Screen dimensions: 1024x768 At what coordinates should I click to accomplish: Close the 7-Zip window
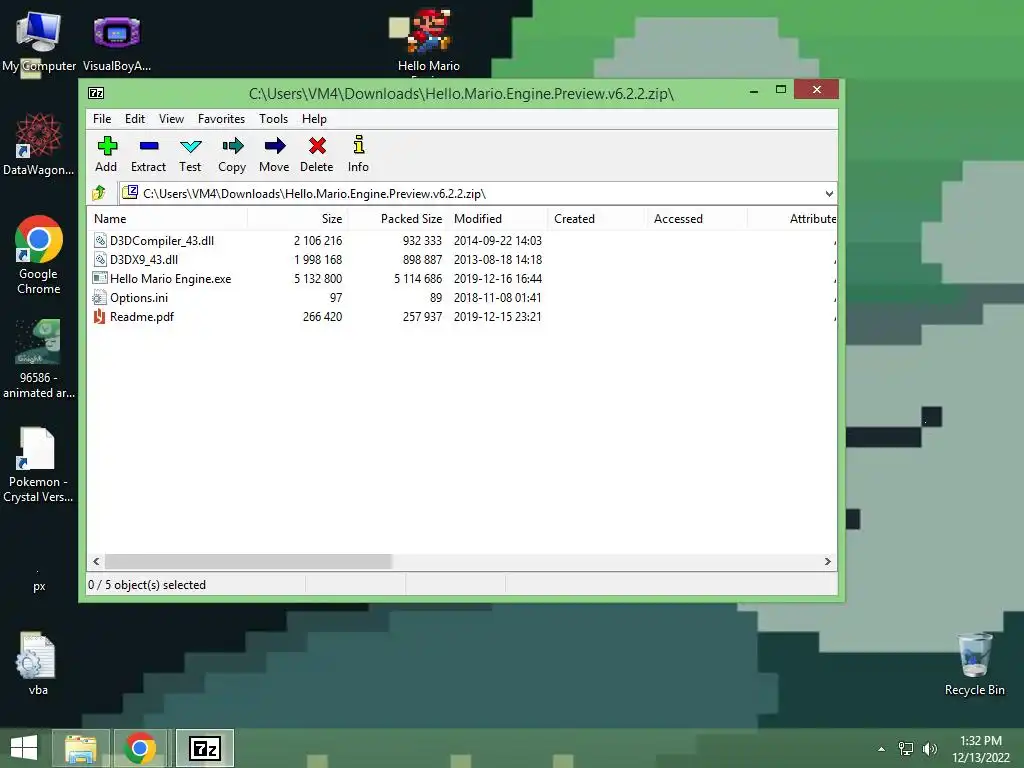pyautogui.click(x=816, y=89)
